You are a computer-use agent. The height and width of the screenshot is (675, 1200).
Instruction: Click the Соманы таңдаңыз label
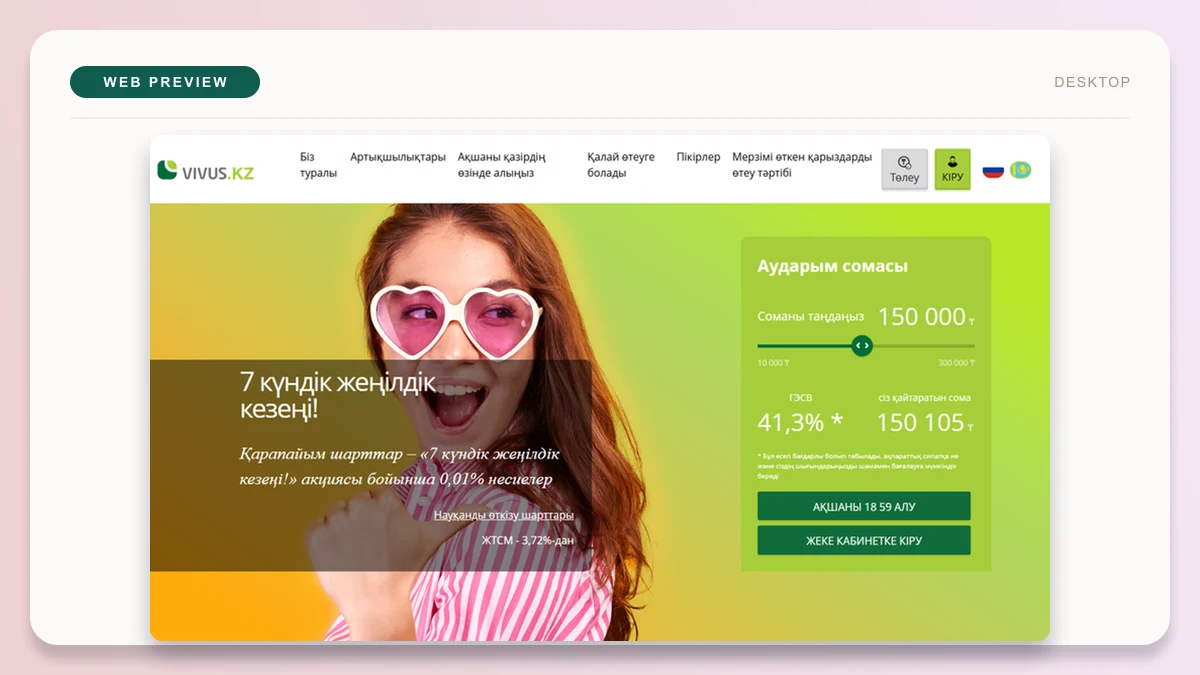[x=811, y=316]
